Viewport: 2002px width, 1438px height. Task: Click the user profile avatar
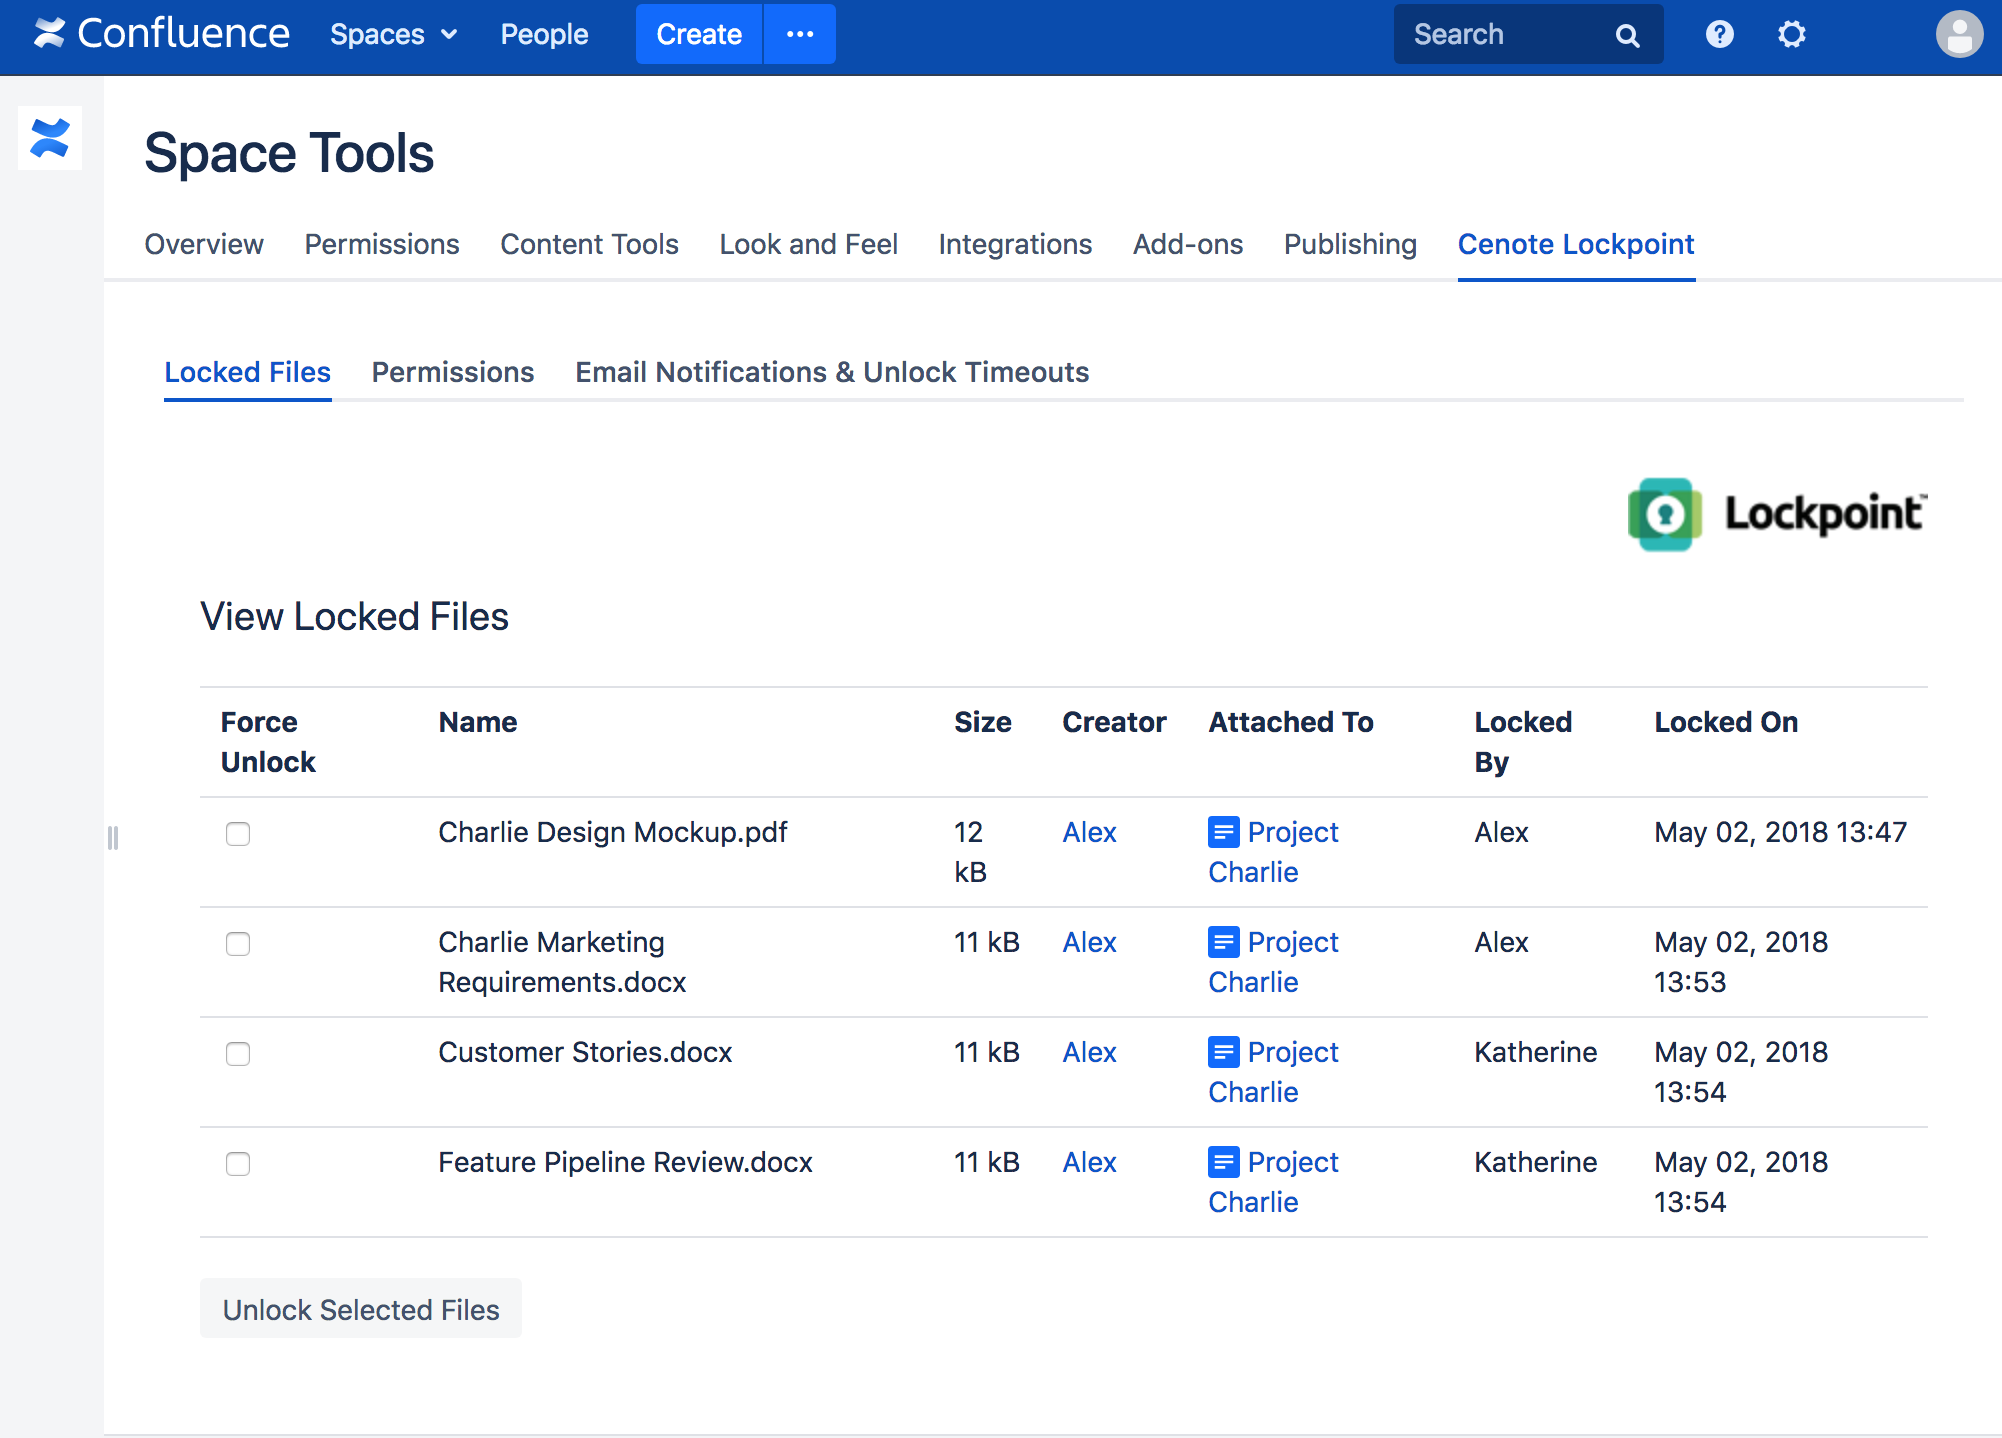point(1958,35)
